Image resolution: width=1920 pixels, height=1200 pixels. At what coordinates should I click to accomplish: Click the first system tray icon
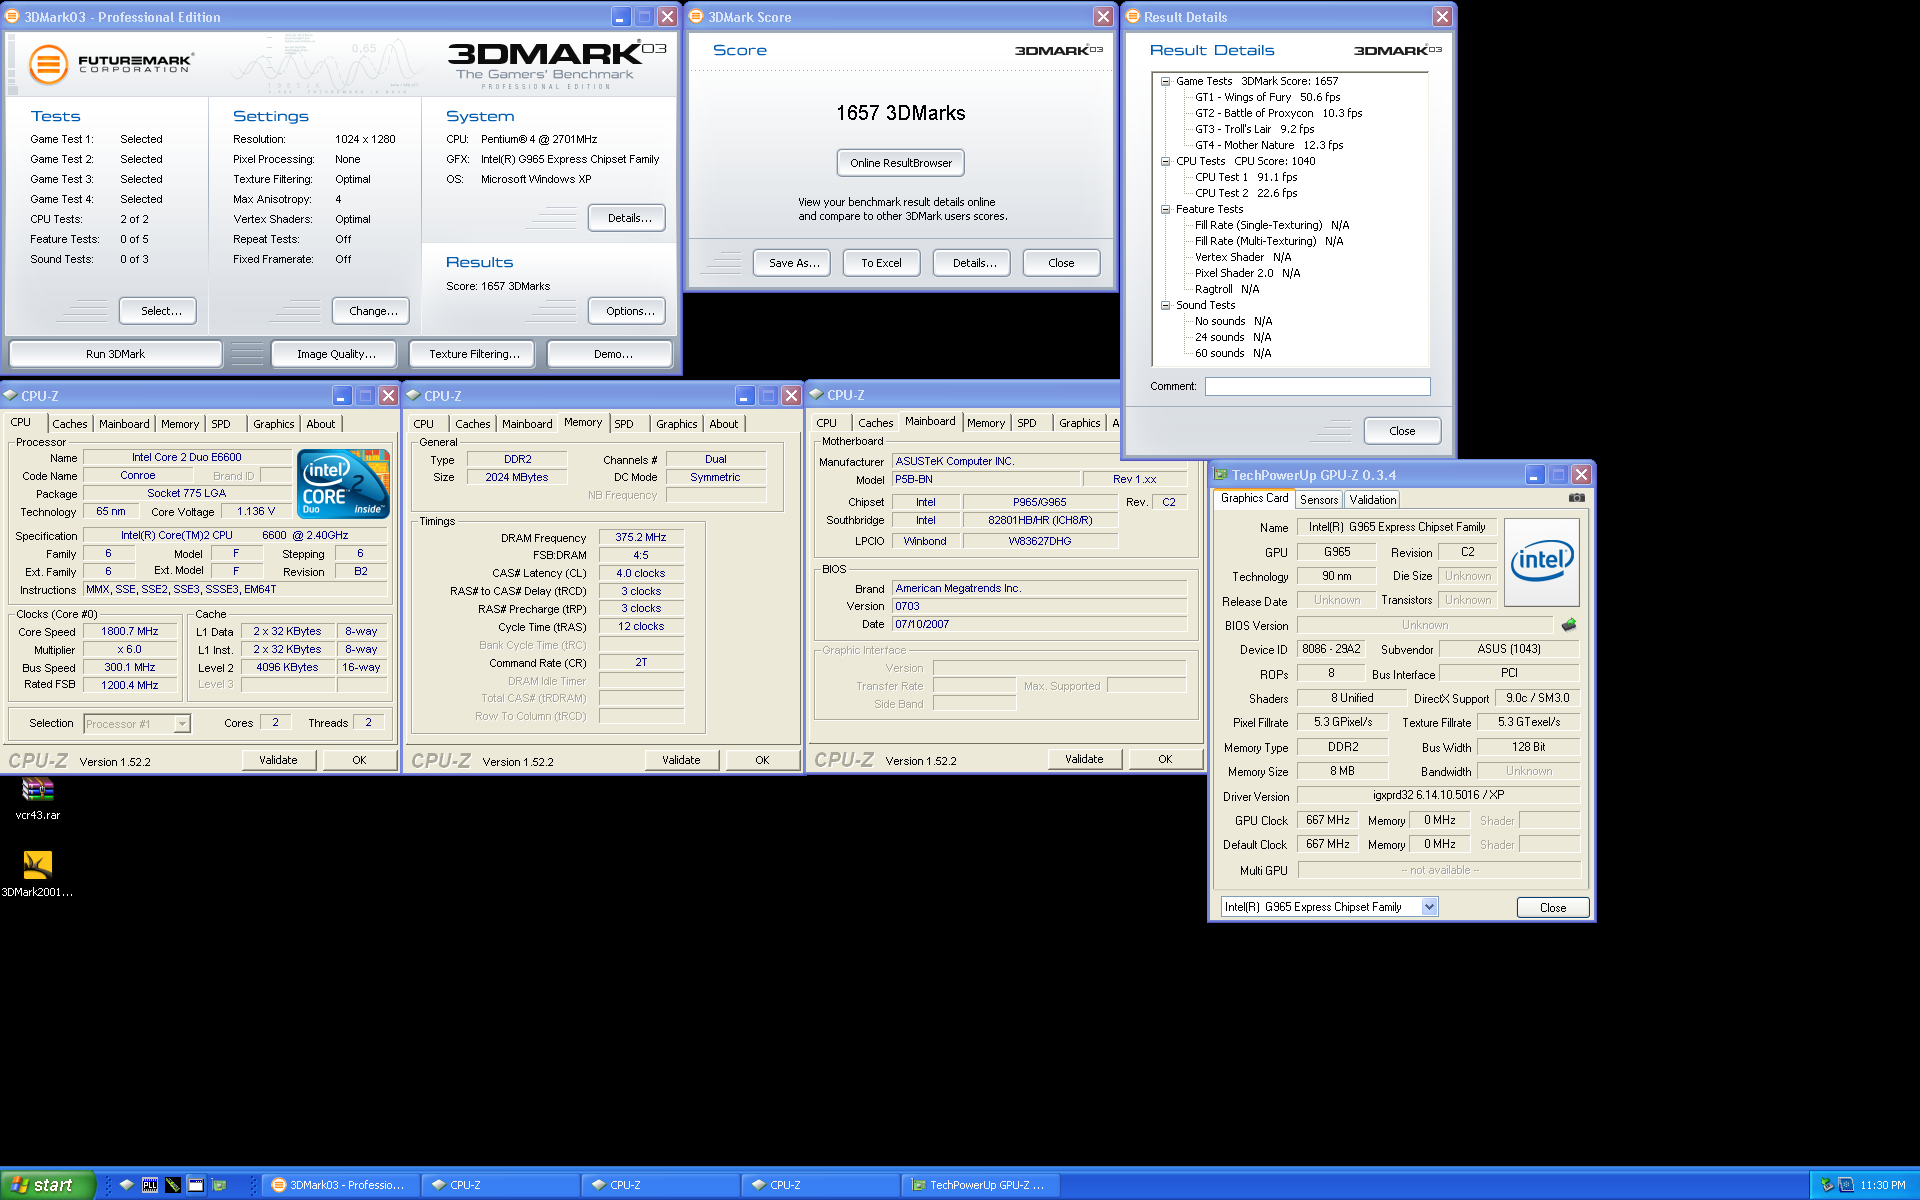(1826, 1185)
